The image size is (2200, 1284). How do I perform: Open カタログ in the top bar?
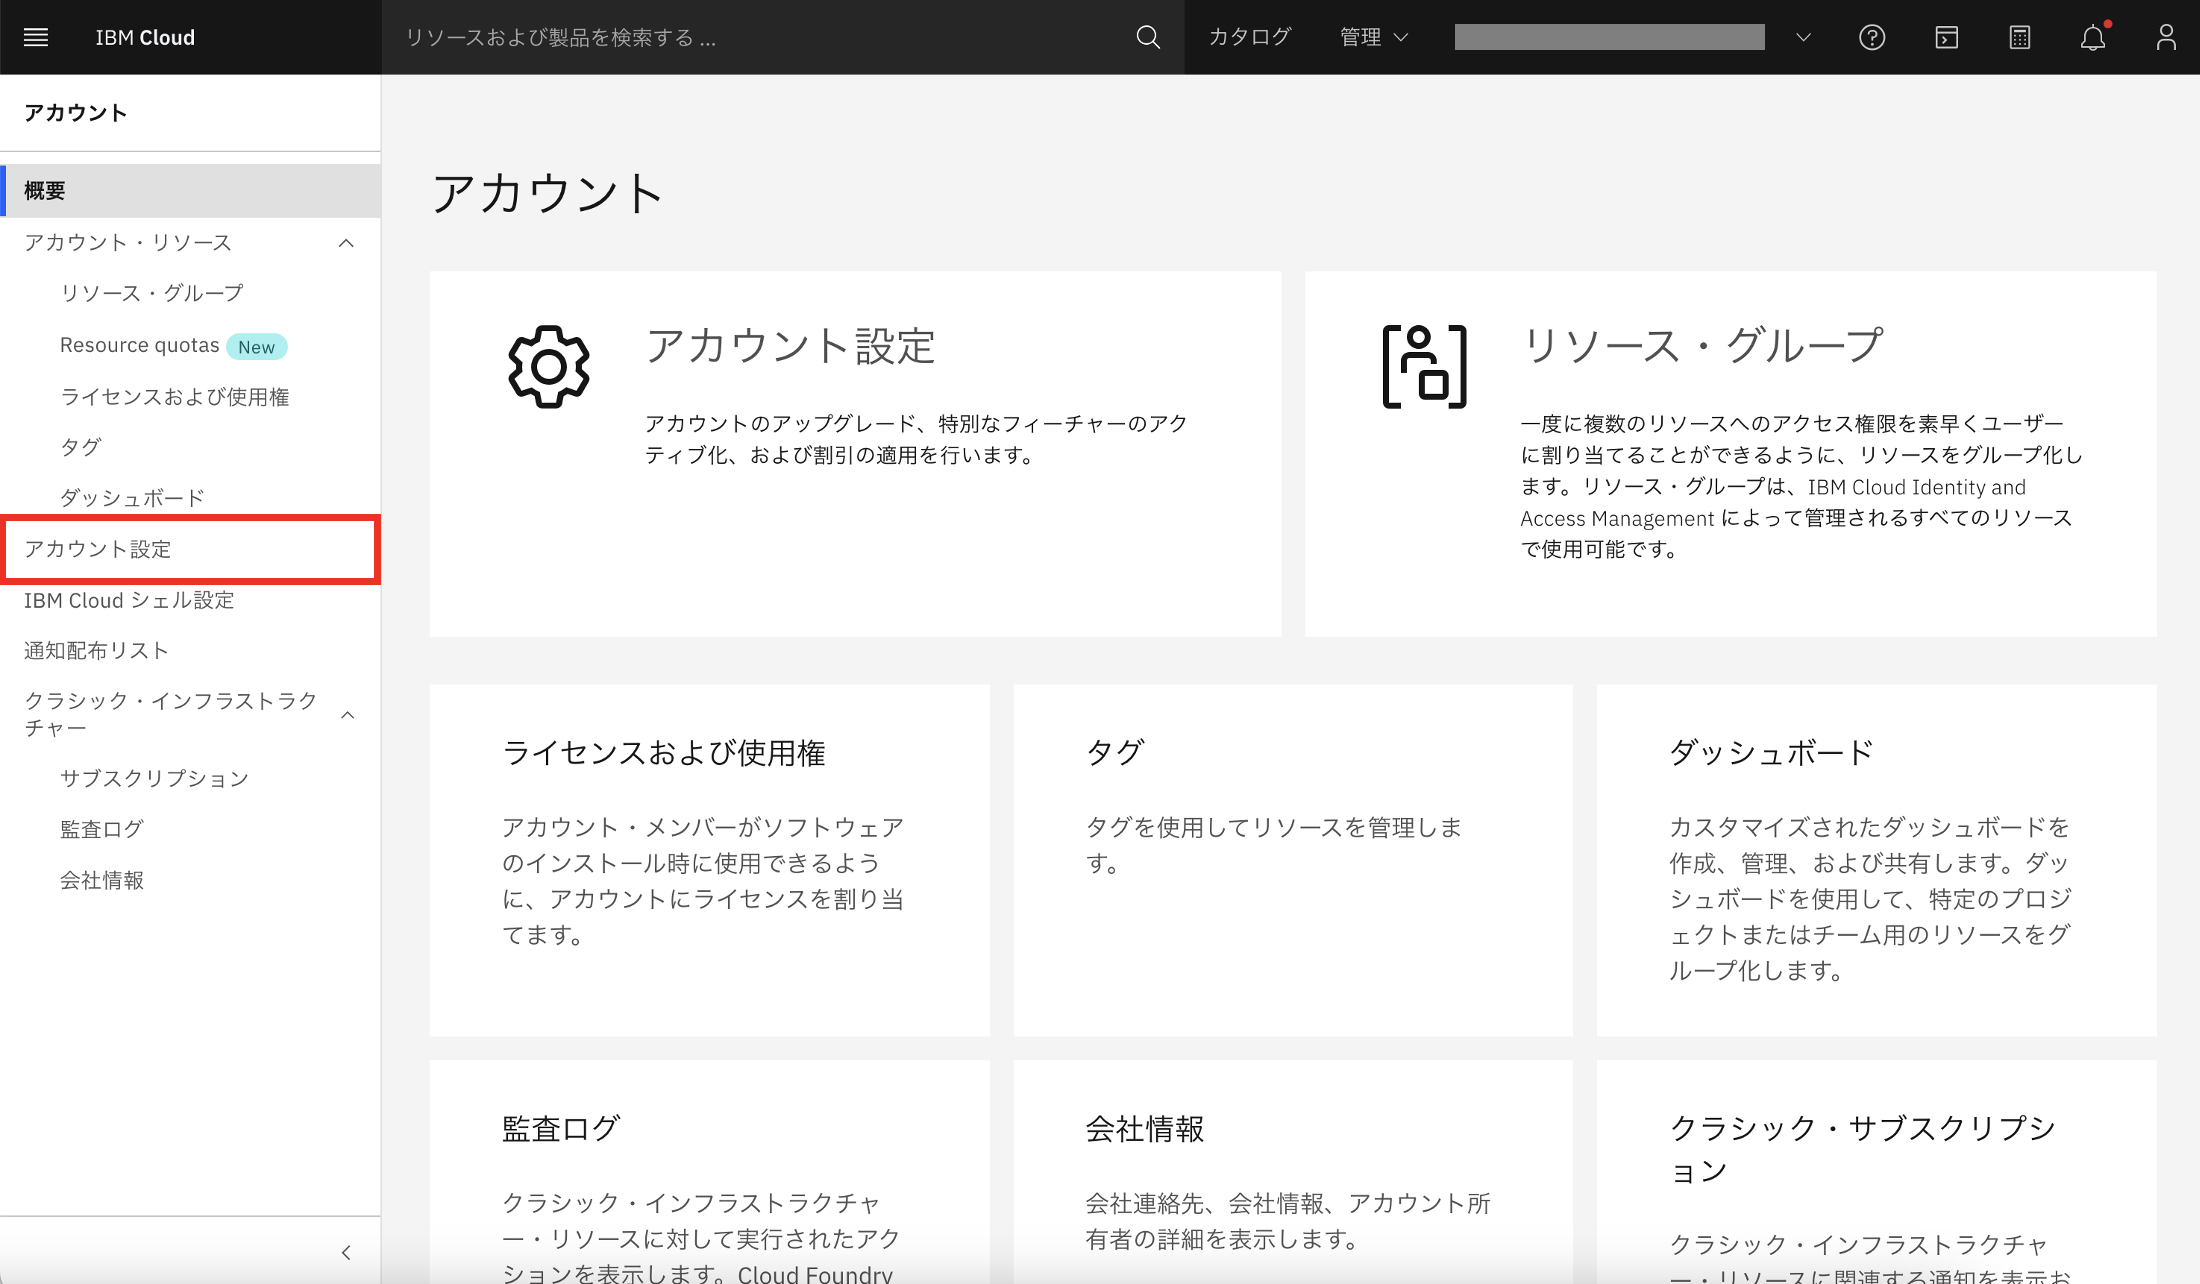tap(1250, 37)
